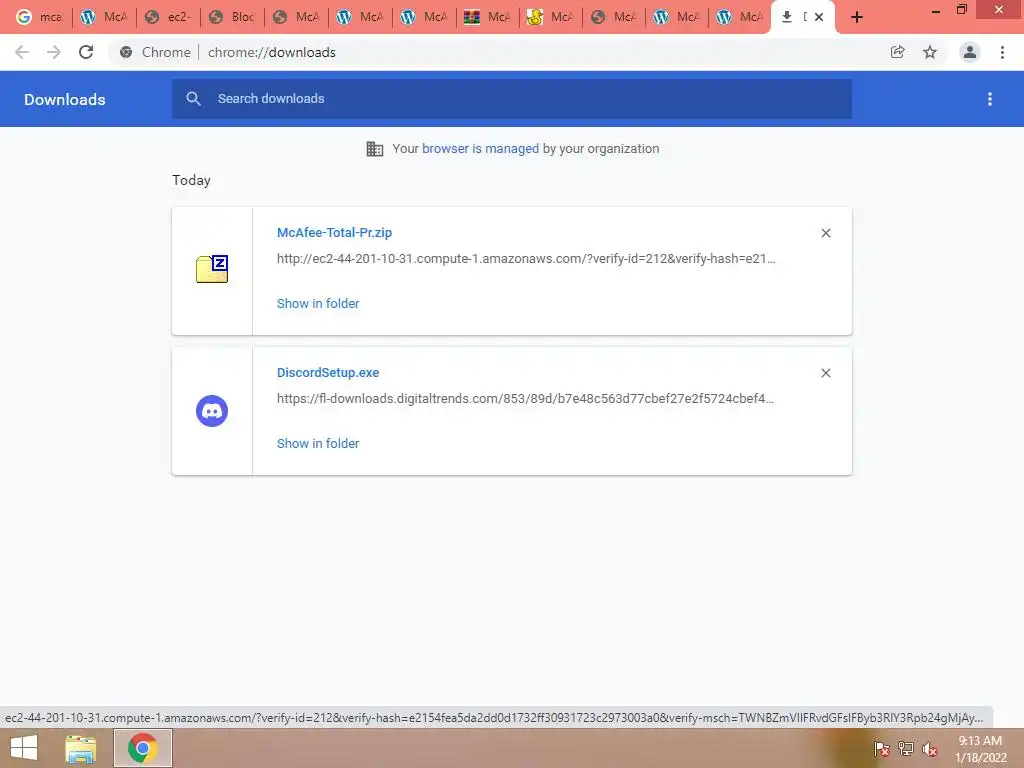Remove McAfee-Total-Pr.zip from the list with X

pyautogui.click(x=826, y=233)
